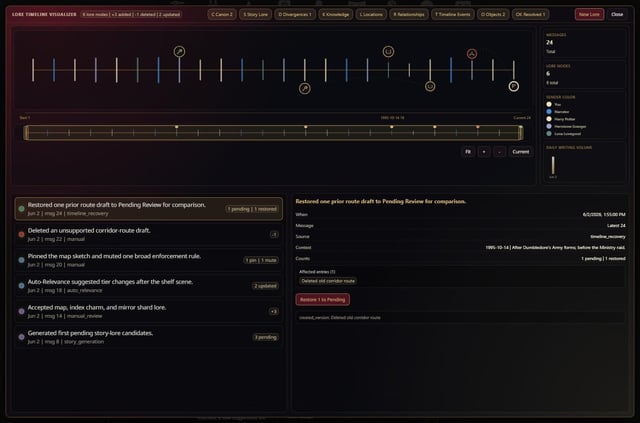Select the You sender color swatch
The height and width of the screenshot is (423, 640).
[x=549, y=104]
